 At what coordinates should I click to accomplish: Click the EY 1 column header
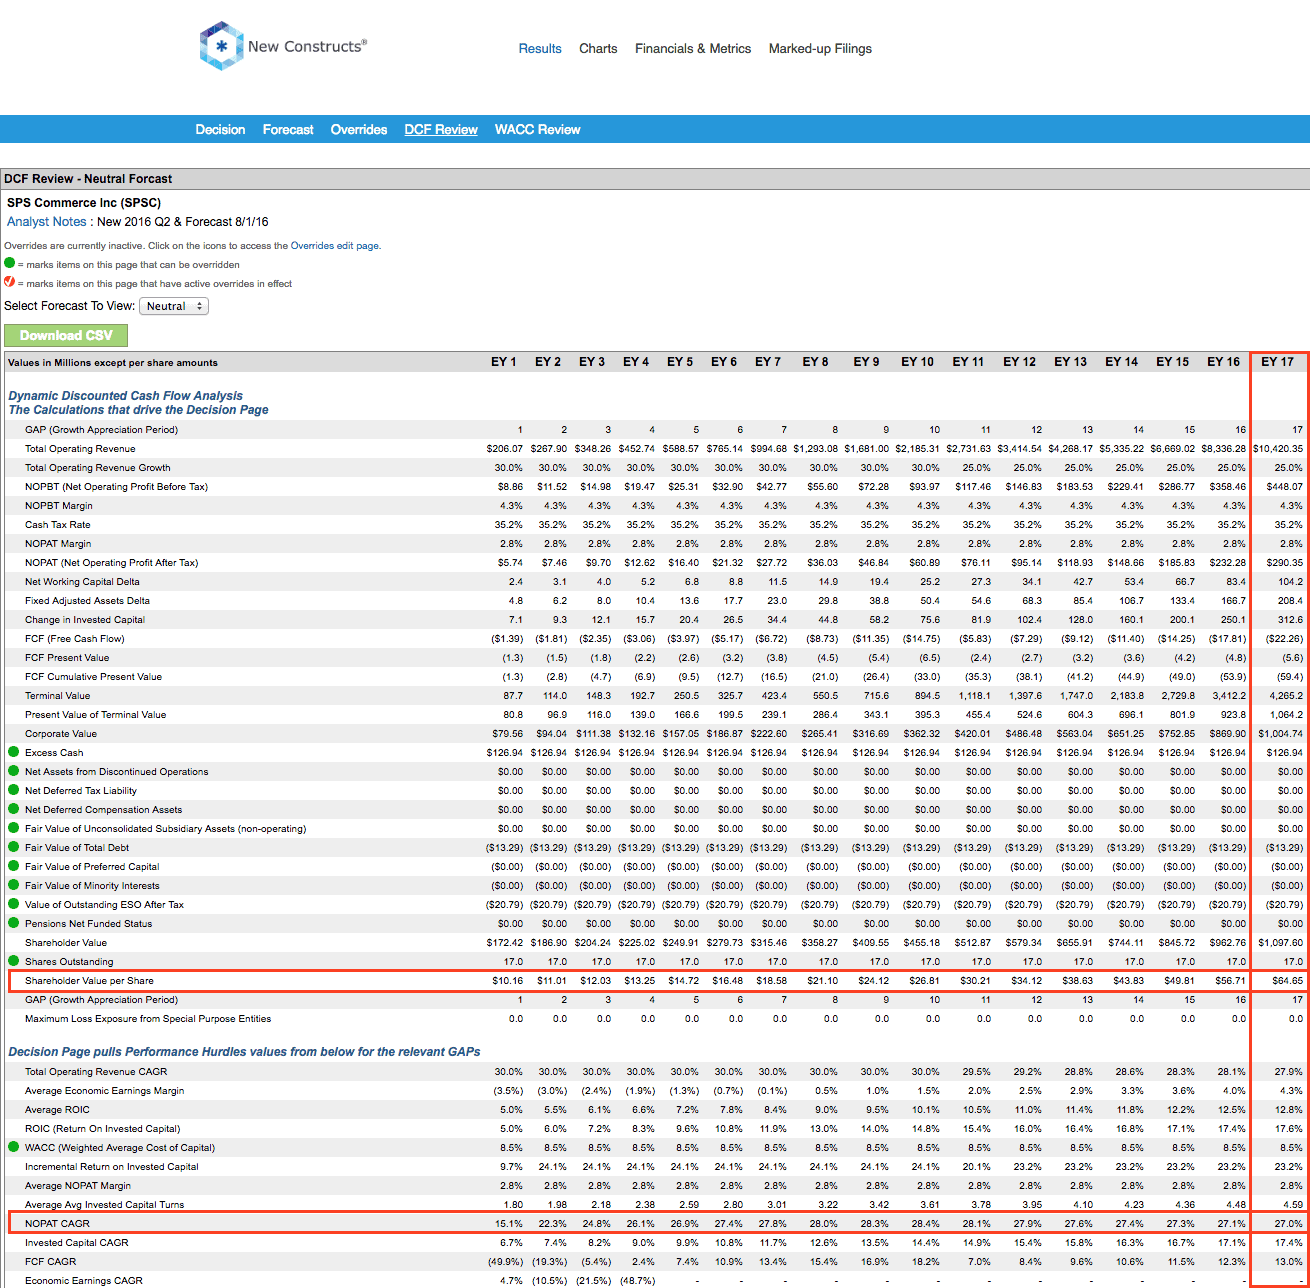(x=504, y=362)
